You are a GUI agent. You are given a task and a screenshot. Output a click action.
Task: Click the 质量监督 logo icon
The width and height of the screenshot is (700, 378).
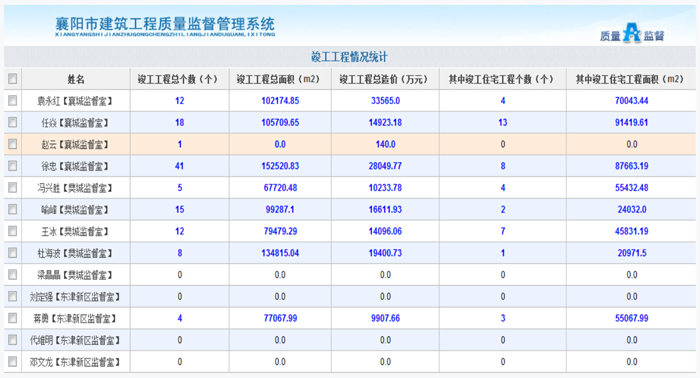click(x=632, y=33)
